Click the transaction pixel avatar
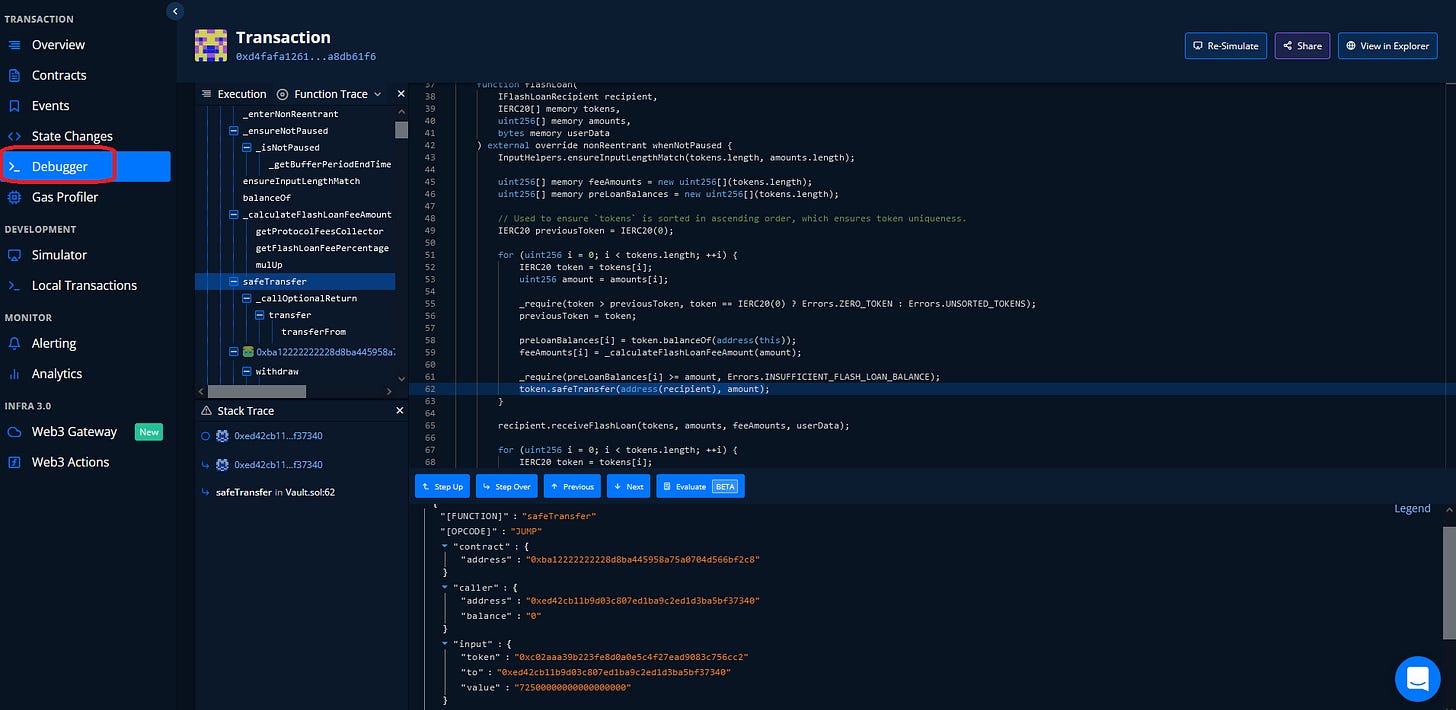 (x=210, y=45)
